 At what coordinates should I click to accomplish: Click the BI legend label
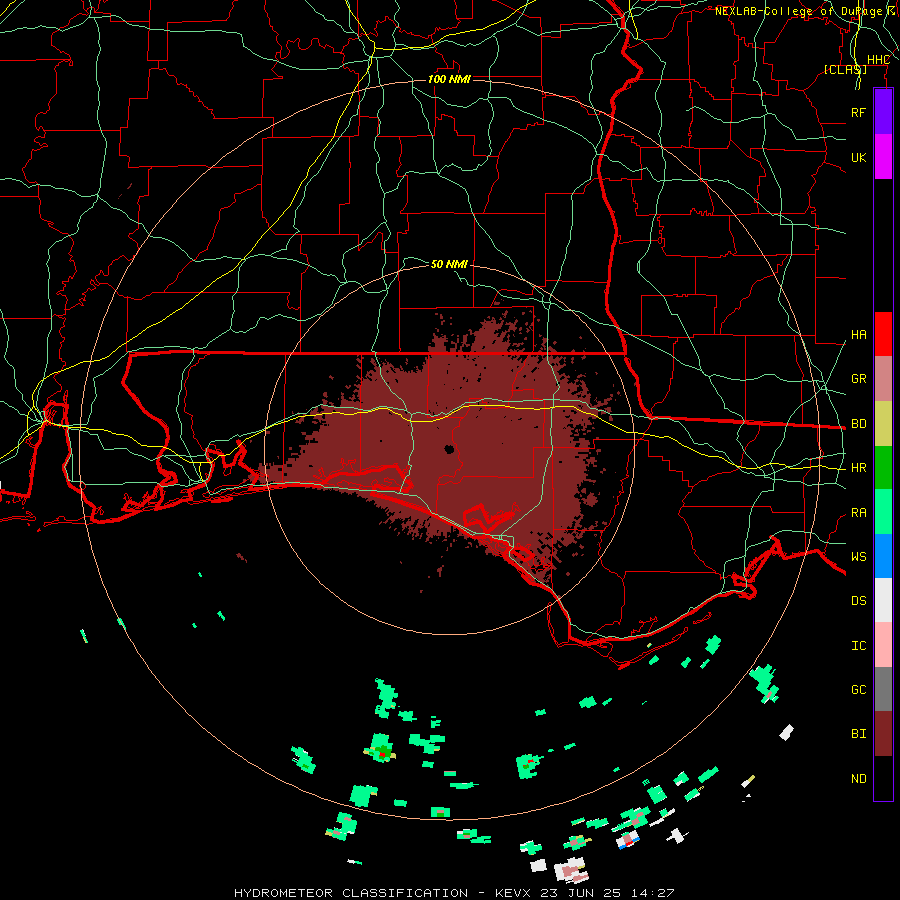click(858, 734)
